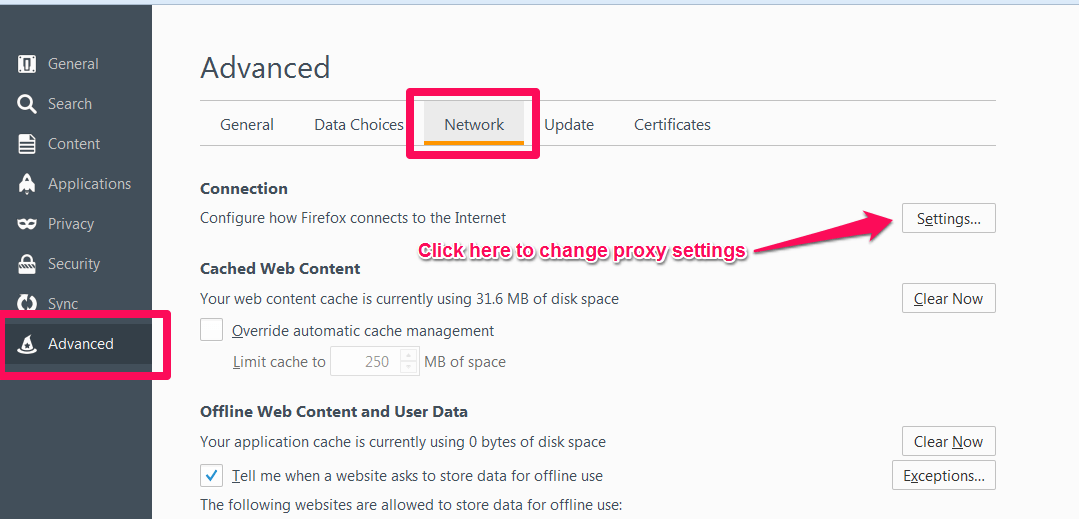Switch to the Data Choices tab
Screen dimensions: 1079x519
point(359,125)
